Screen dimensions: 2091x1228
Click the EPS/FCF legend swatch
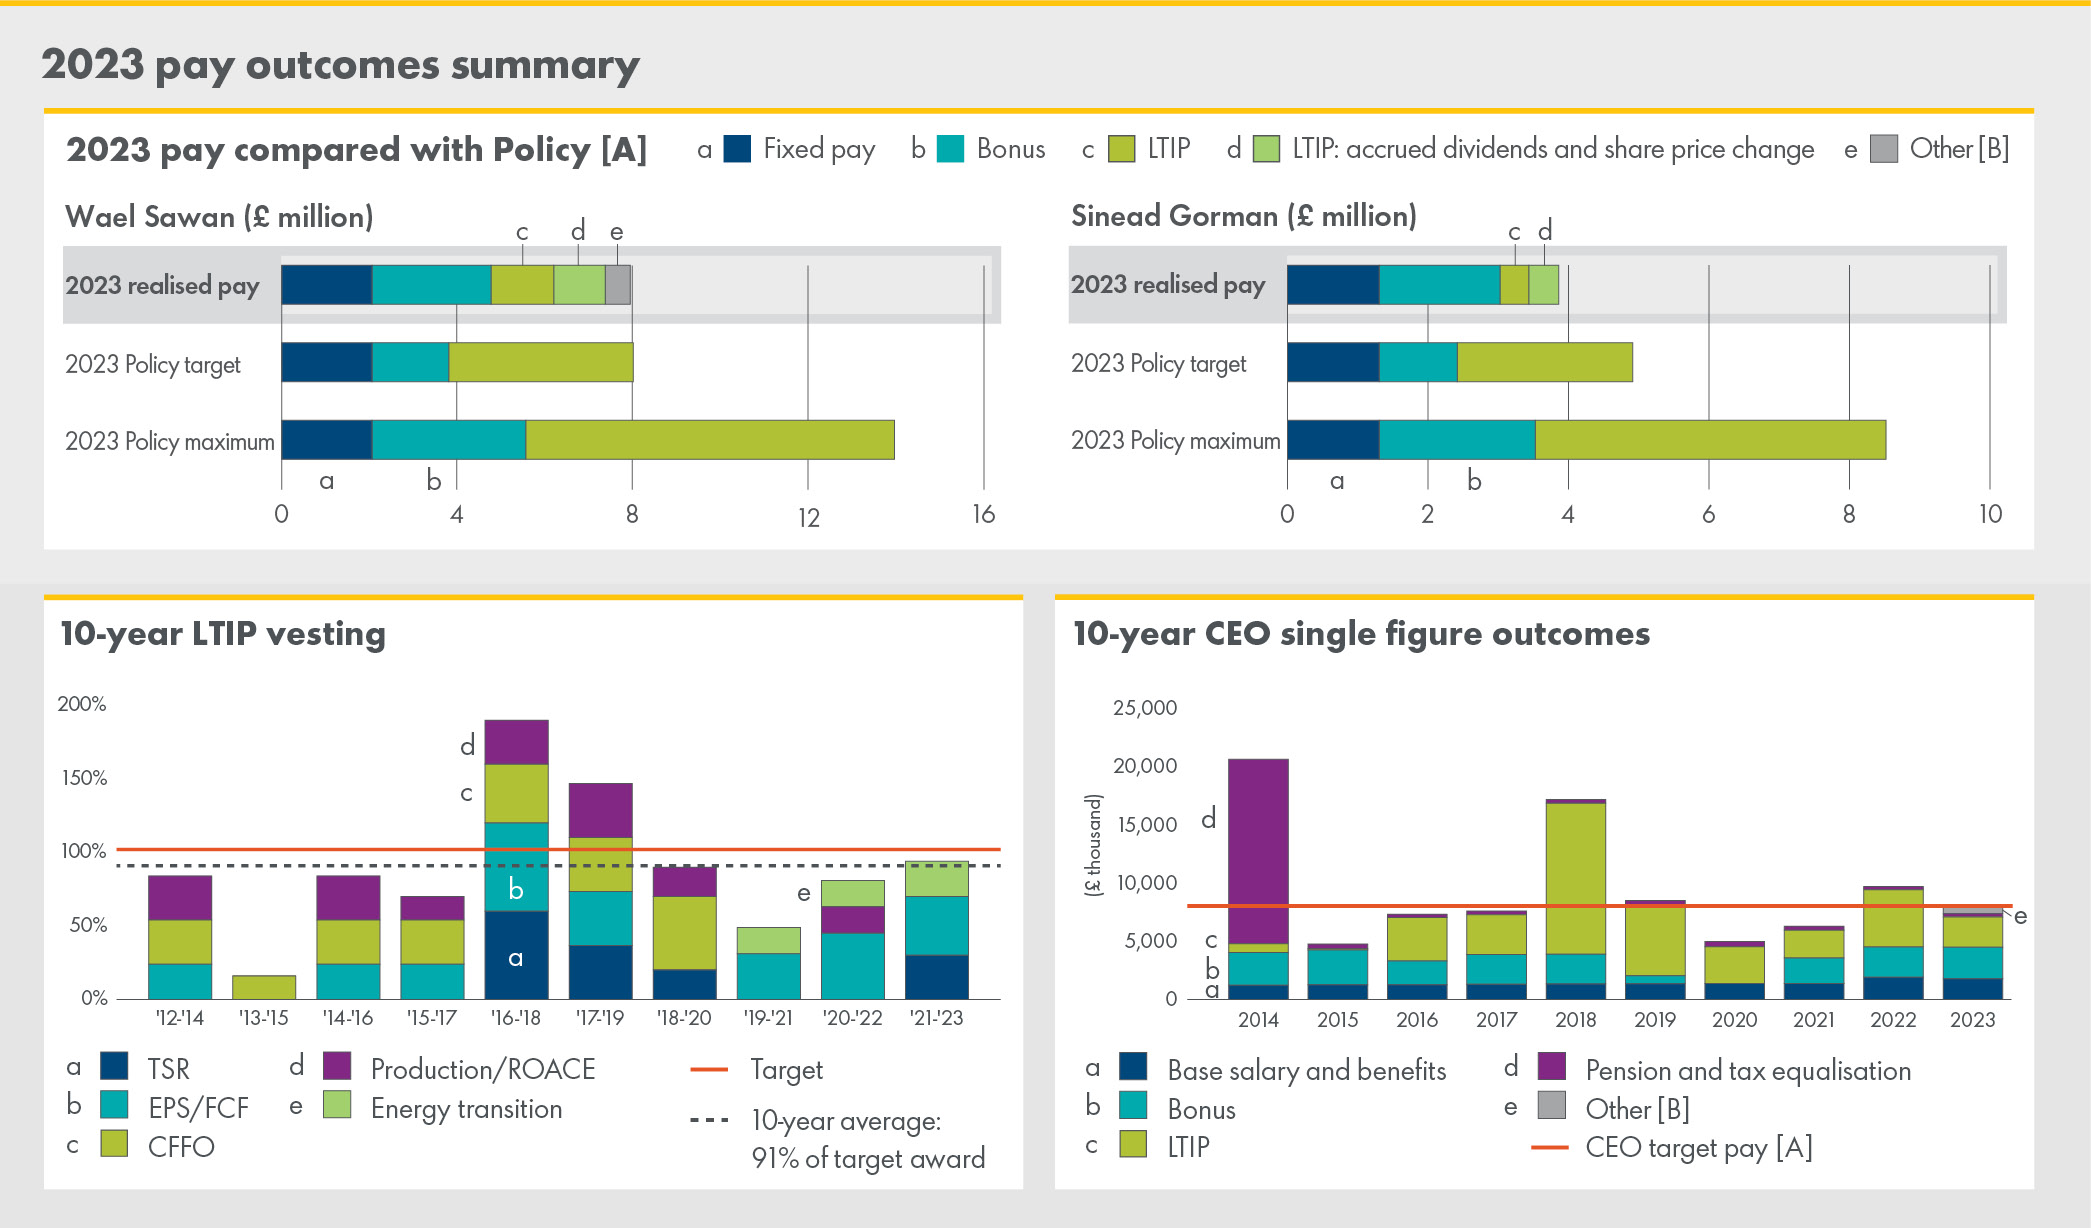(114, 1105)
